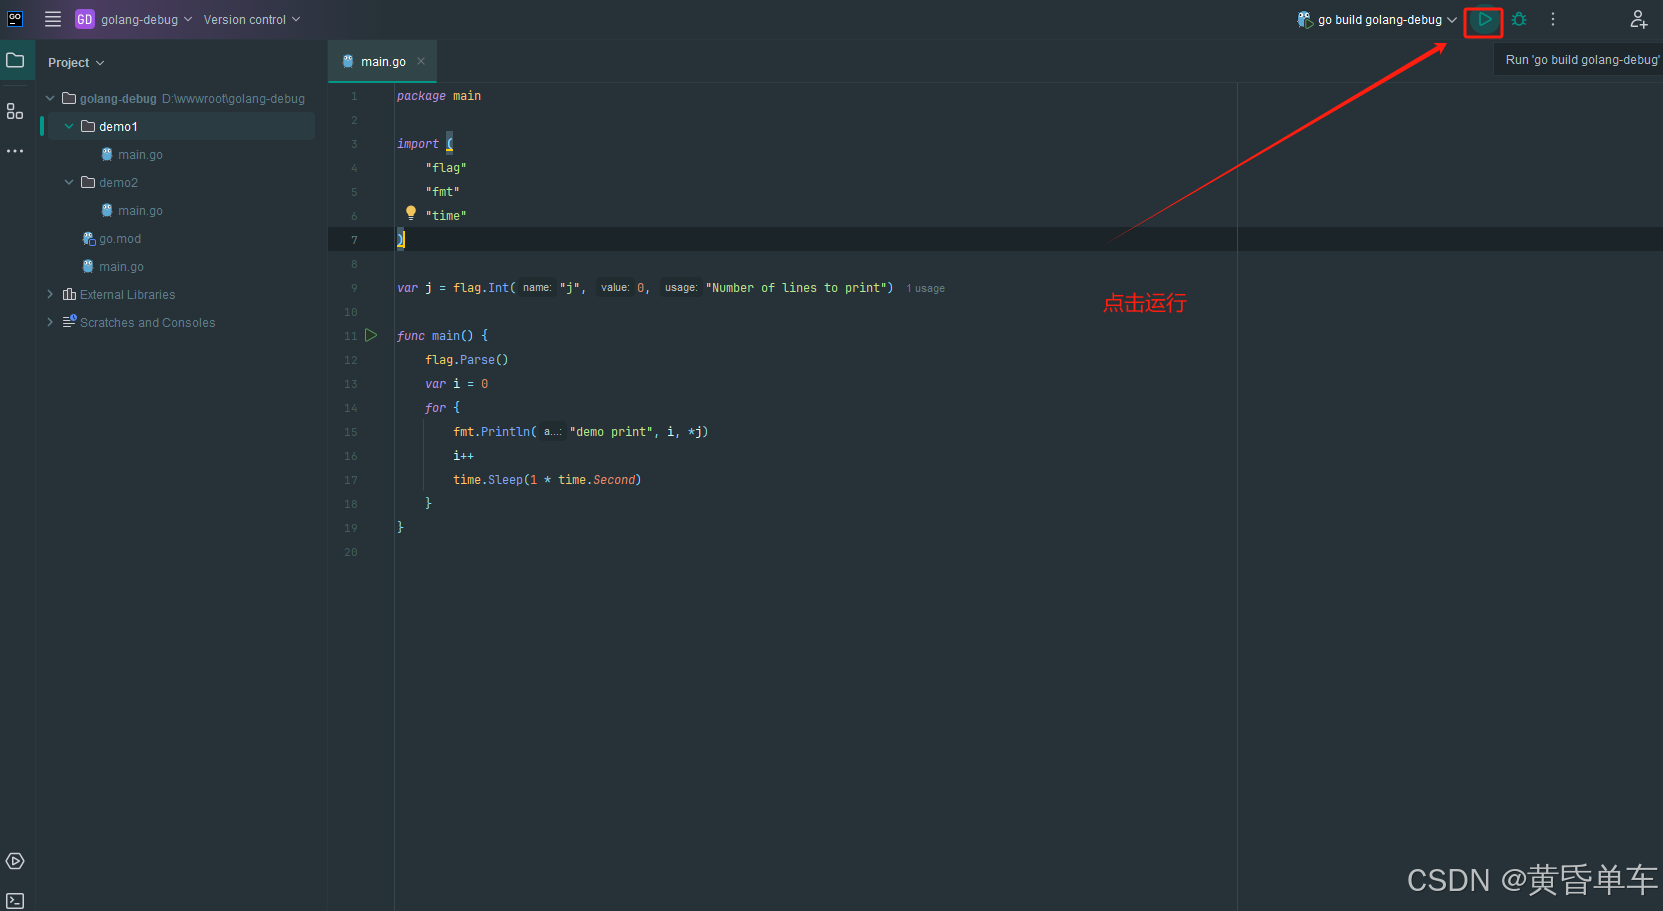
Task: Collapse the golang-debug root folder
Action: point(50,98)
